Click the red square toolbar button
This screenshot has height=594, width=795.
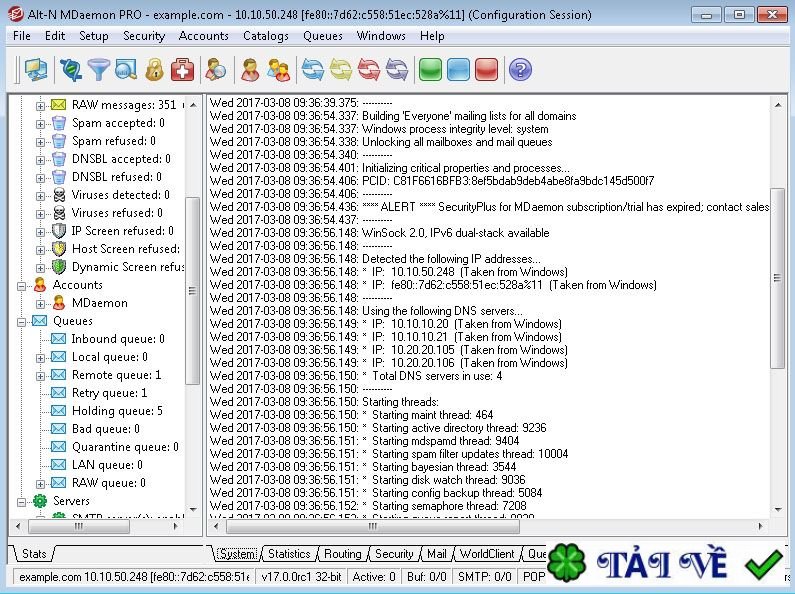click(486, 70)
